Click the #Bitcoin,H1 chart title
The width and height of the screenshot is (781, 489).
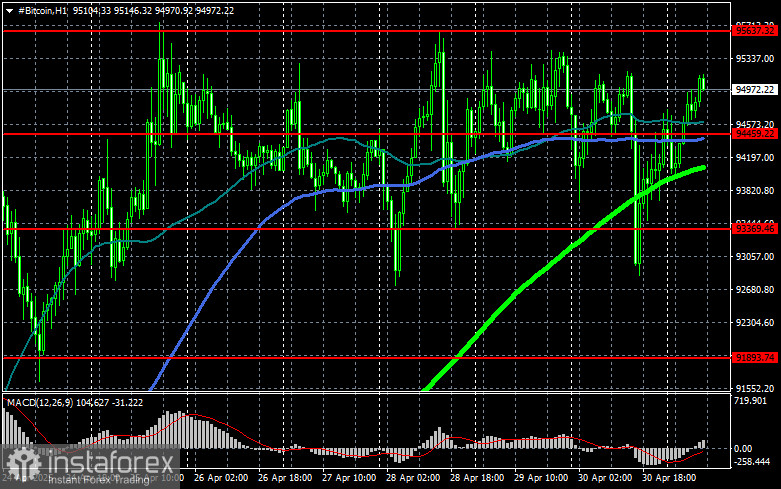(42, 10)
